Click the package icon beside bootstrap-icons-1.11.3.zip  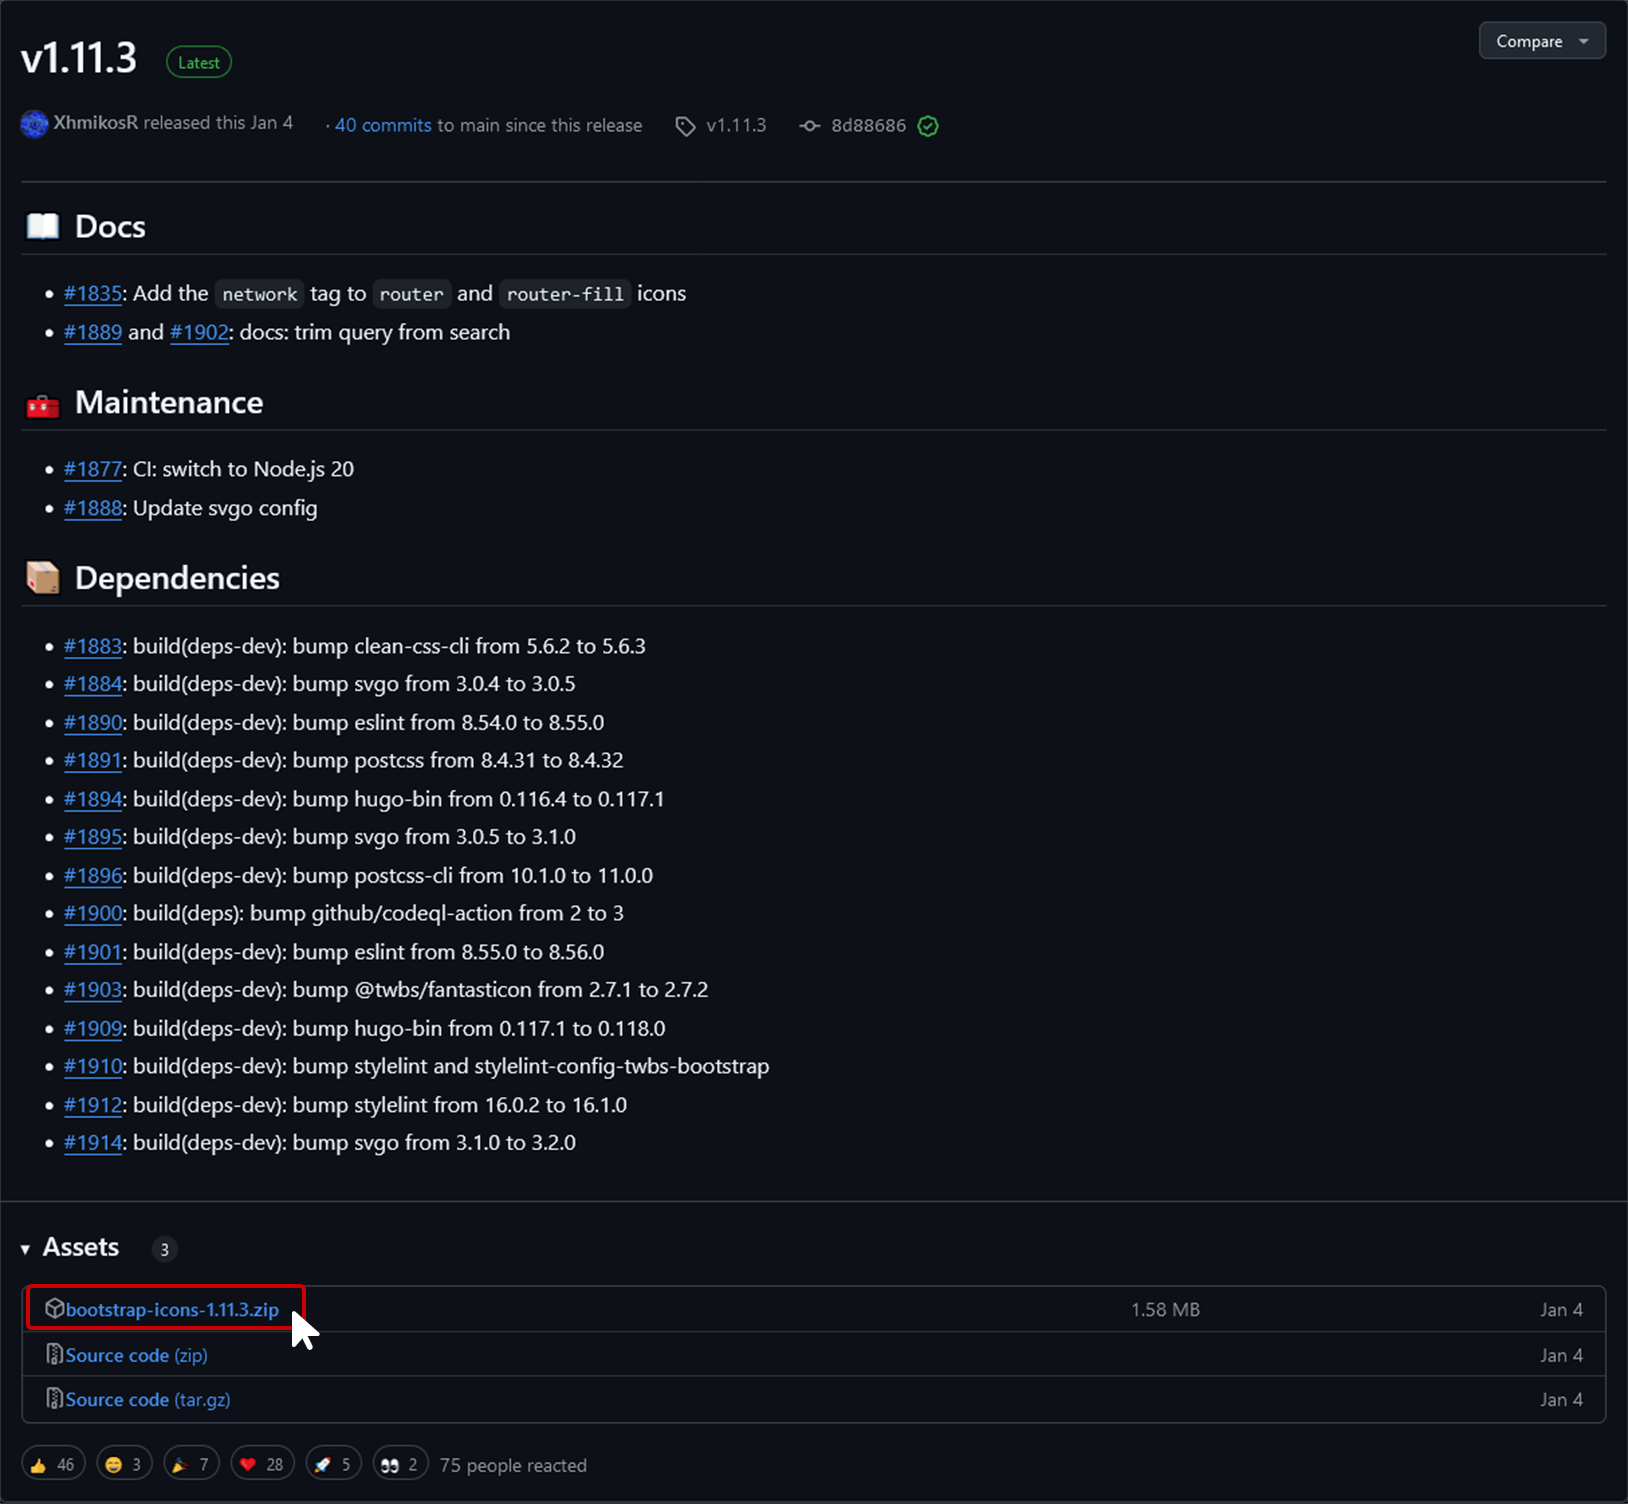(56, 1308)
